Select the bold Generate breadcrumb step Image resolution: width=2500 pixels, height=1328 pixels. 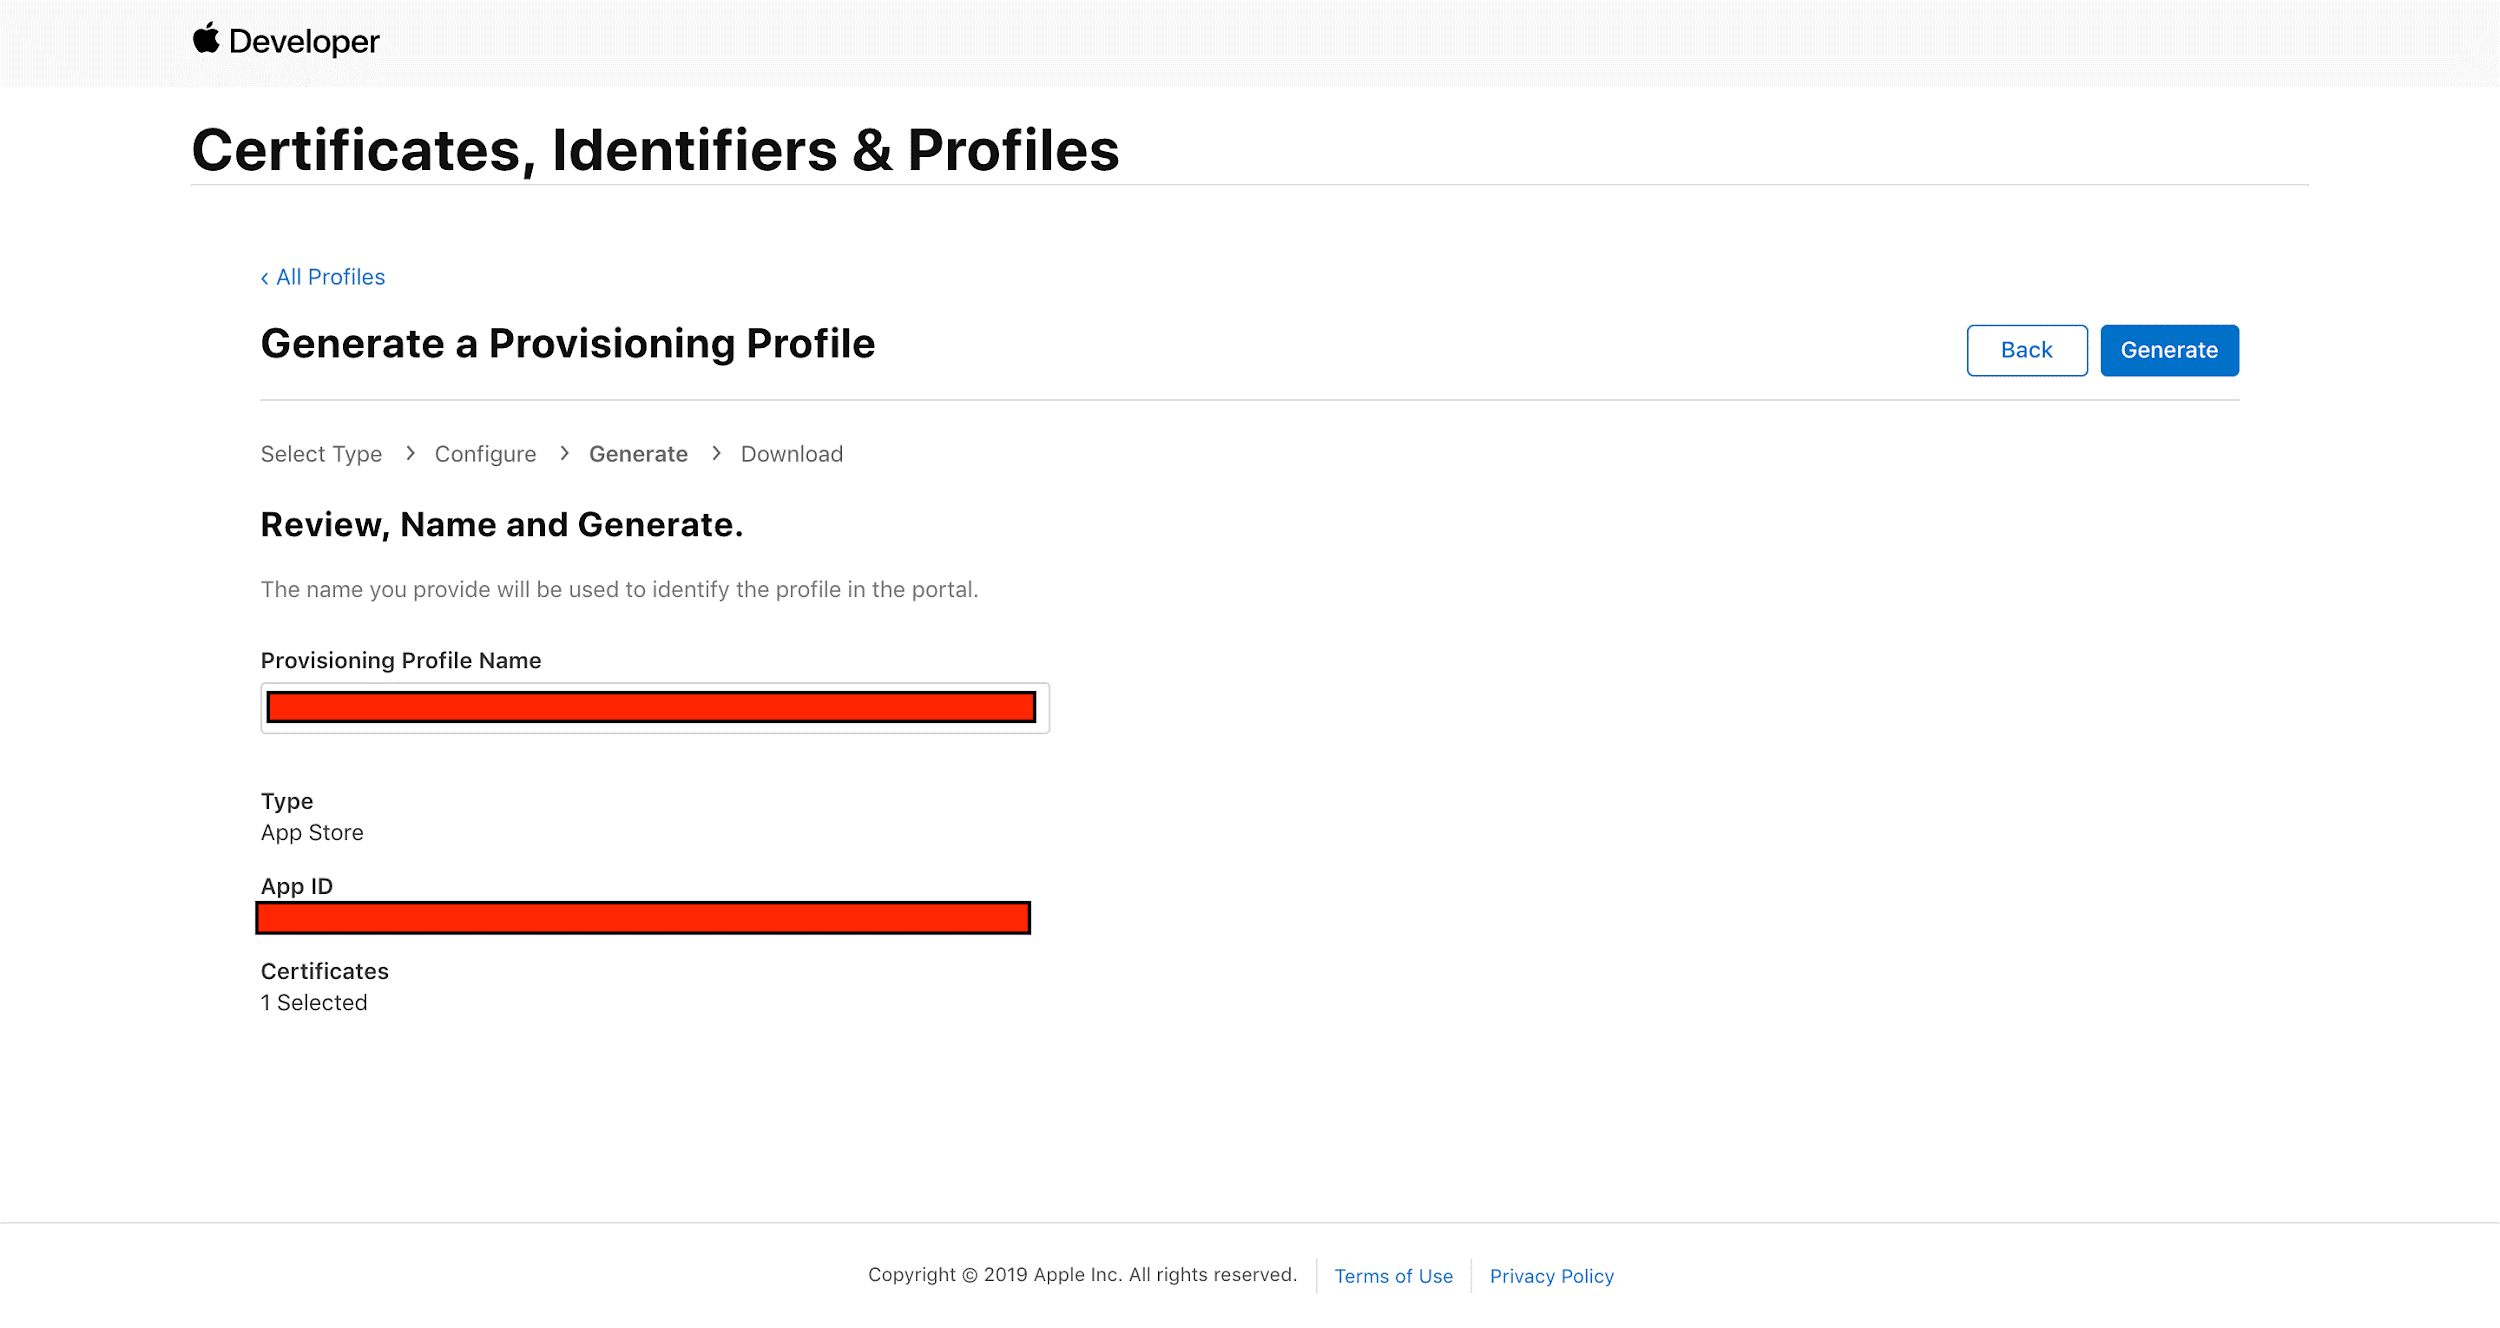point(638,454)
